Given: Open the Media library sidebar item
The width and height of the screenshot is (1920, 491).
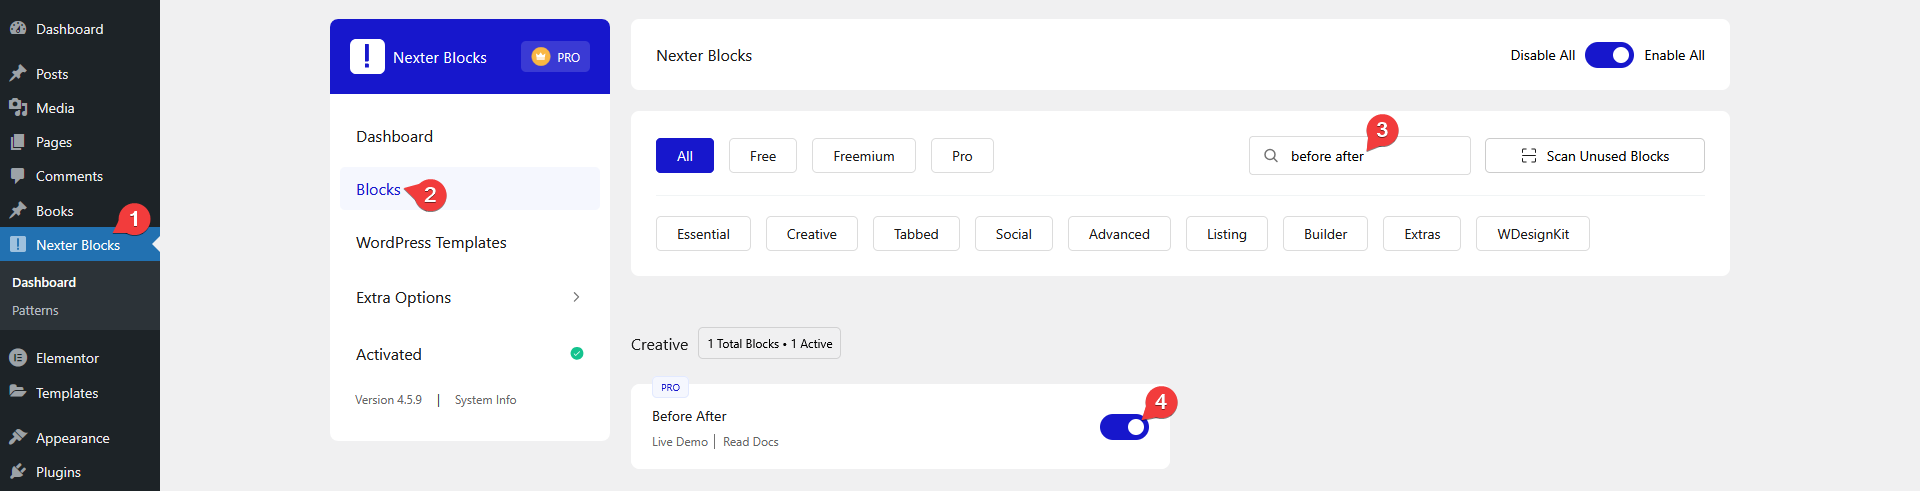Looking at the screenshot, I should 55,108.
